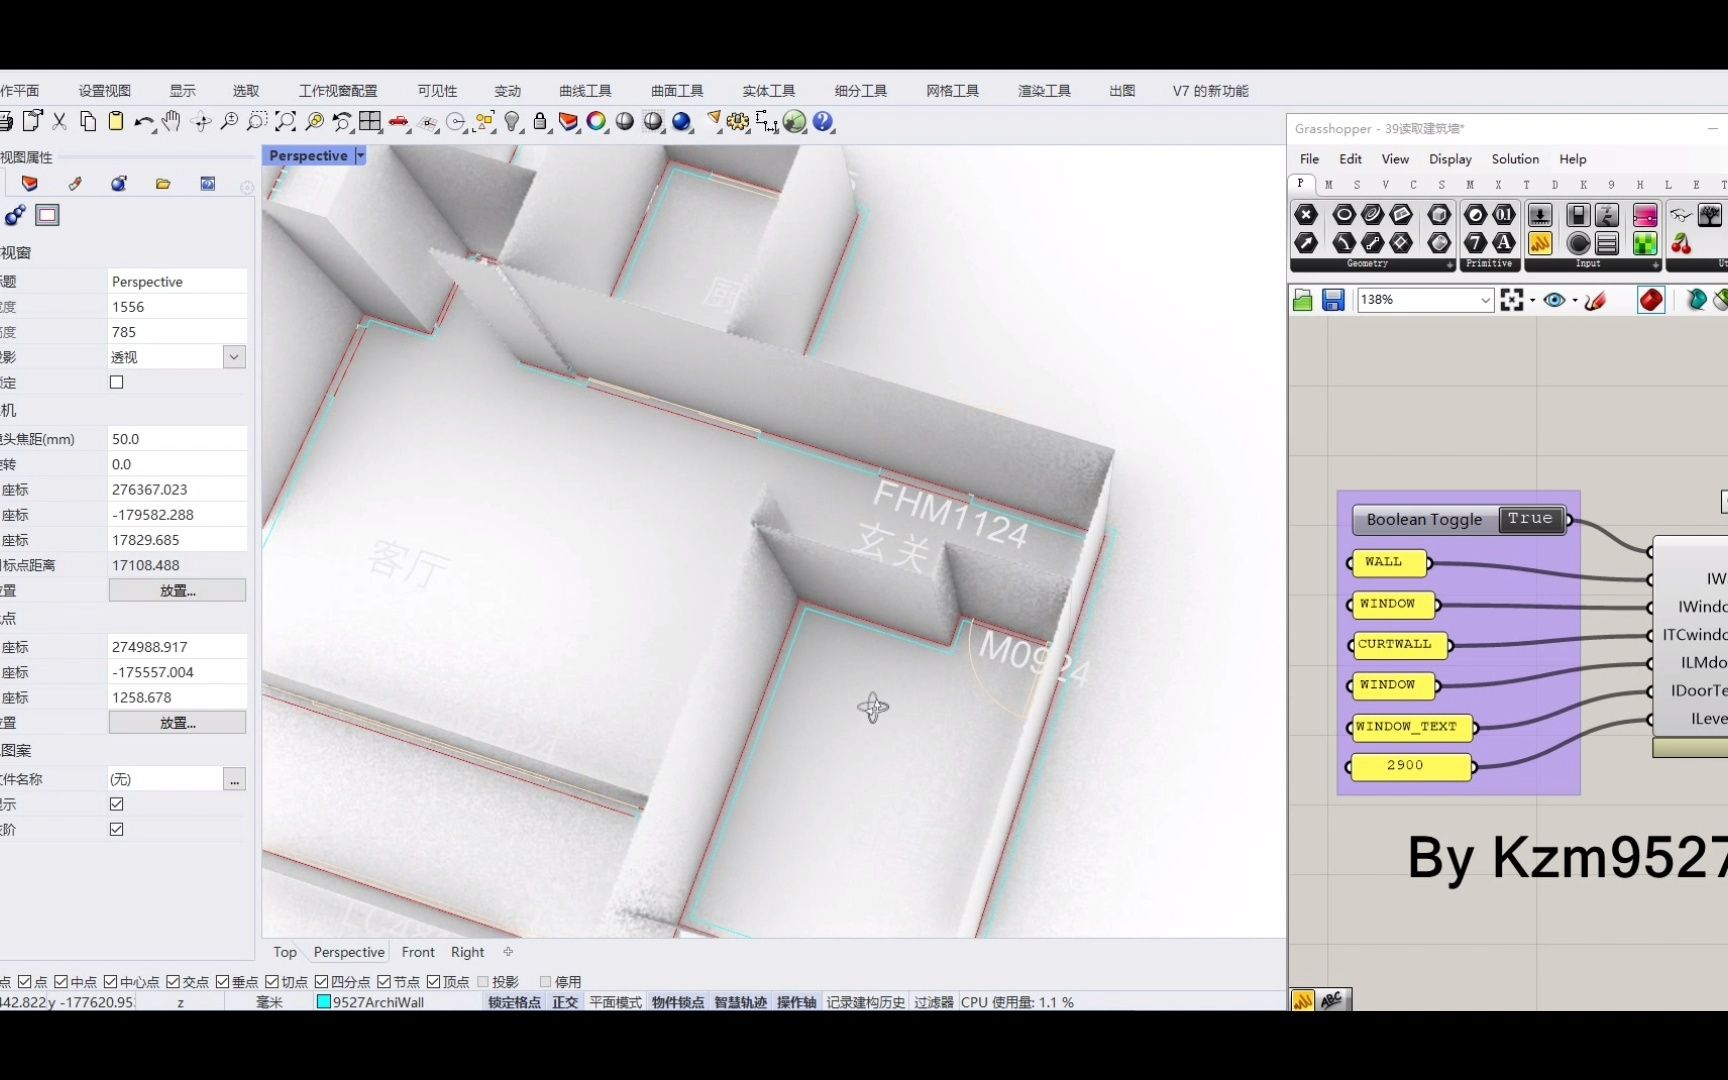Open Grasshopper Solution menu
This screenshot has width=1728, height=1080.
[1515, 159]
